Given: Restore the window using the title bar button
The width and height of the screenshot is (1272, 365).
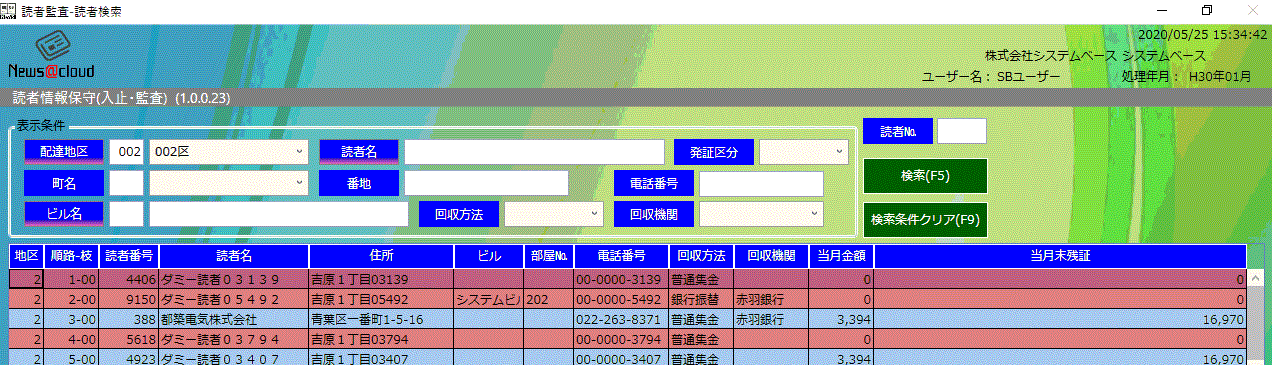Looking at the screenshot, I should pyautogui.click(x=1207, y=9).
